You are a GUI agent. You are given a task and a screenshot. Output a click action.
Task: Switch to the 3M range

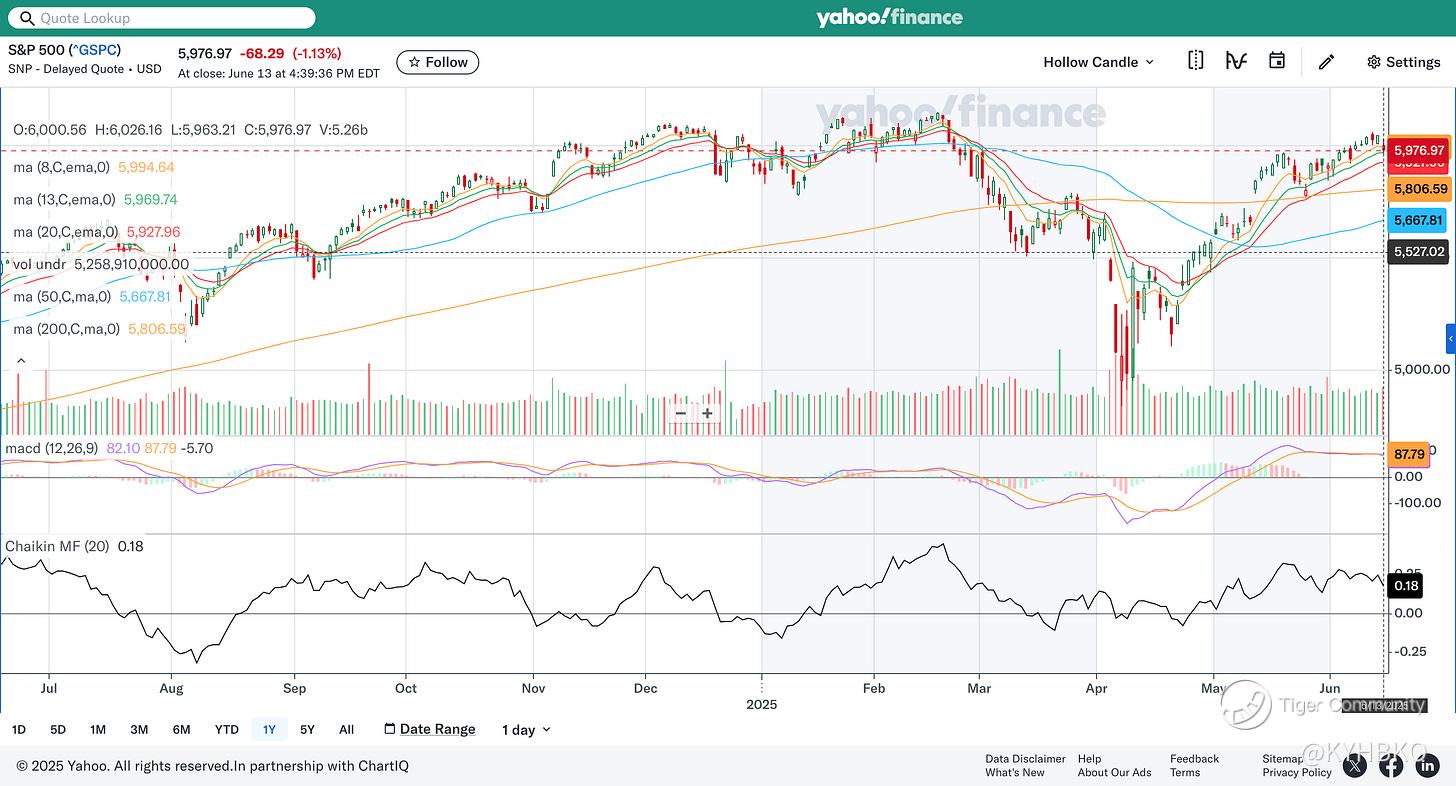[x=139, y=729]
